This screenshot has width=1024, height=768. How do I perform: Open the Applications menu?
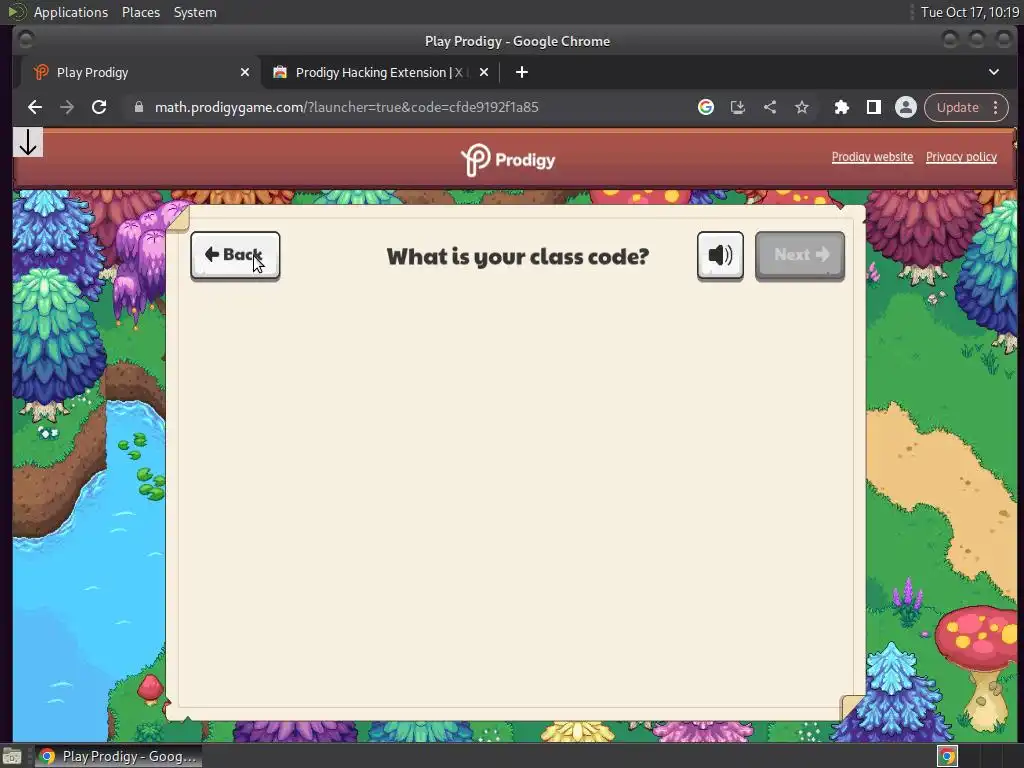[x=71, y=12]
